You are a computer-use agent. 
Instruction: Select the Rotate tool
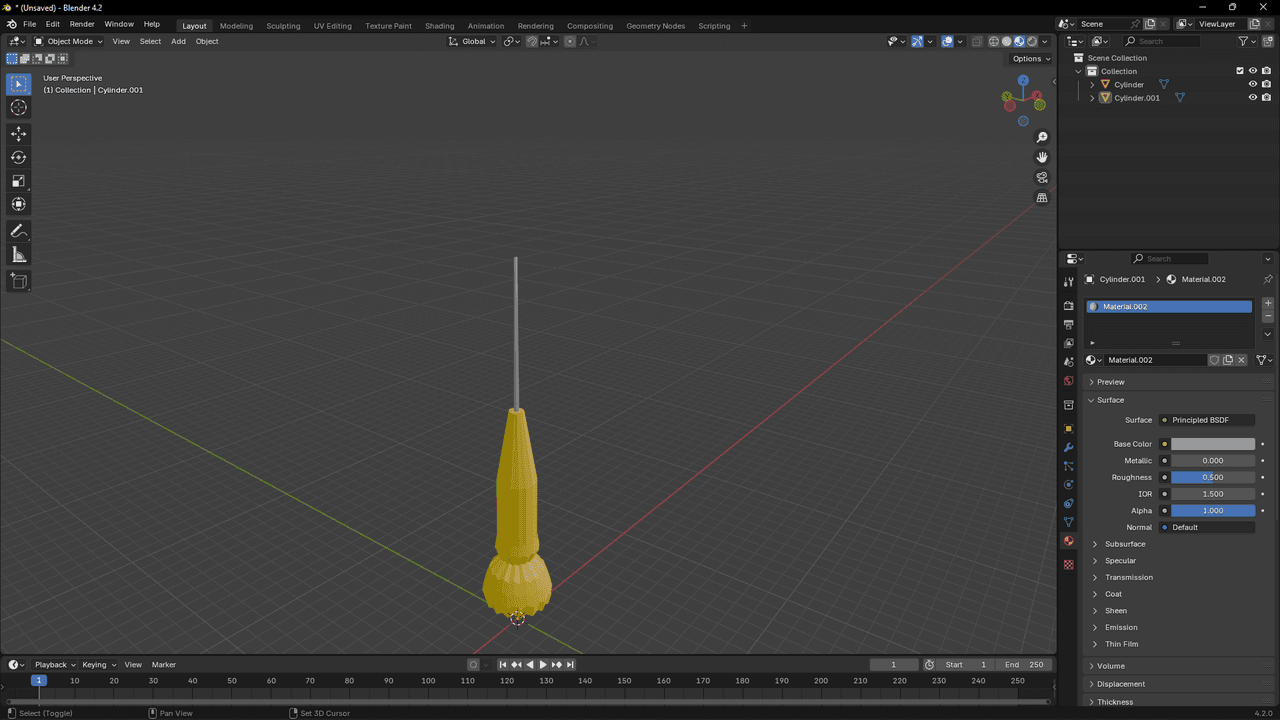18,157
